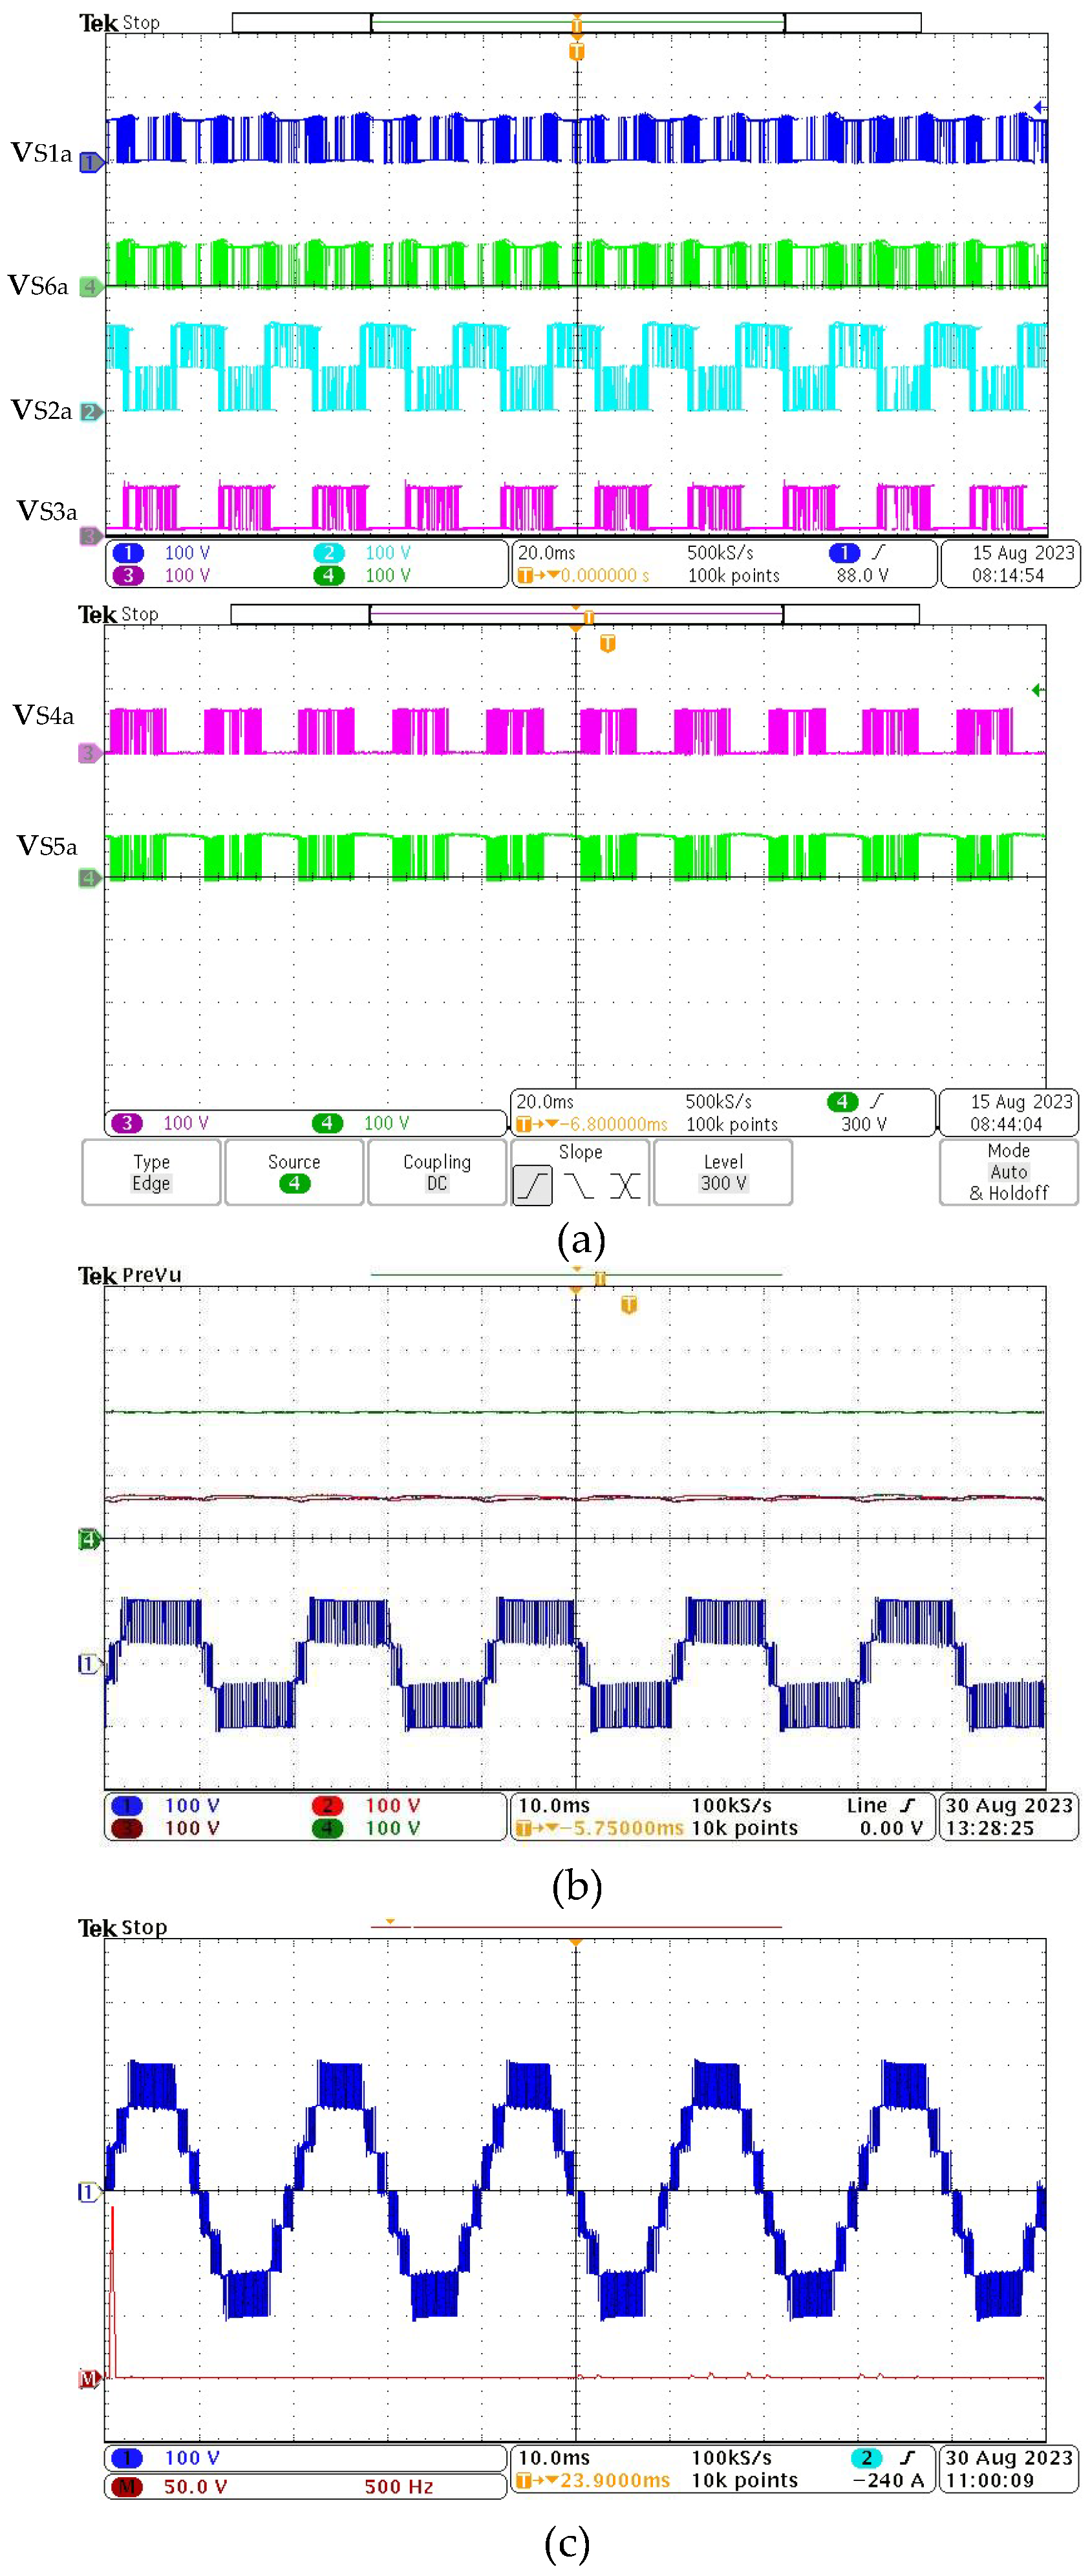The height and width of the screenshot is (2576, 1090).
Task: Click the Tek PreVu status label
Action: point(130,1275)
